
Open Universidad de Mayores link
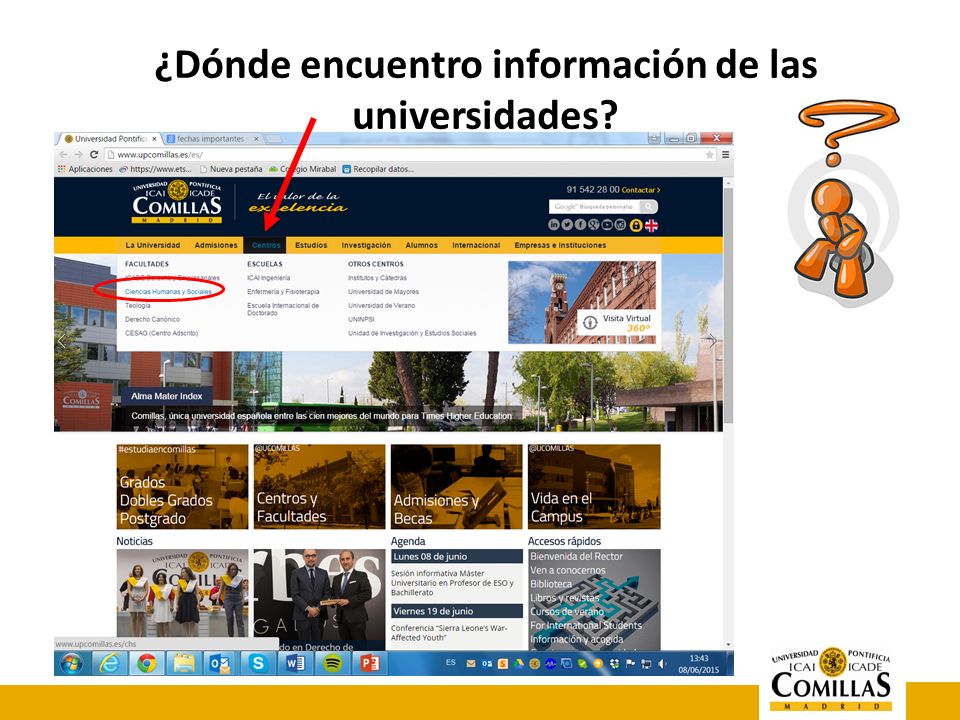point(383,292)
